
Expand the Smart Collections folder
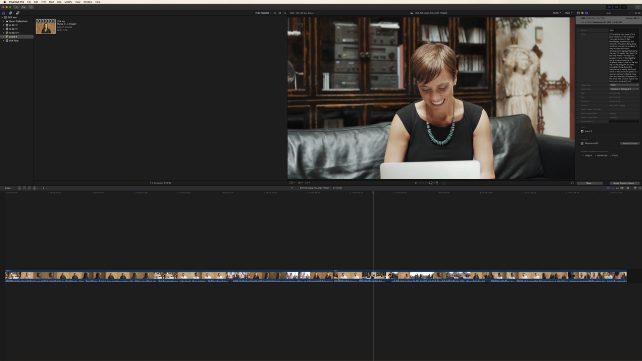click(x=4, y=21)
